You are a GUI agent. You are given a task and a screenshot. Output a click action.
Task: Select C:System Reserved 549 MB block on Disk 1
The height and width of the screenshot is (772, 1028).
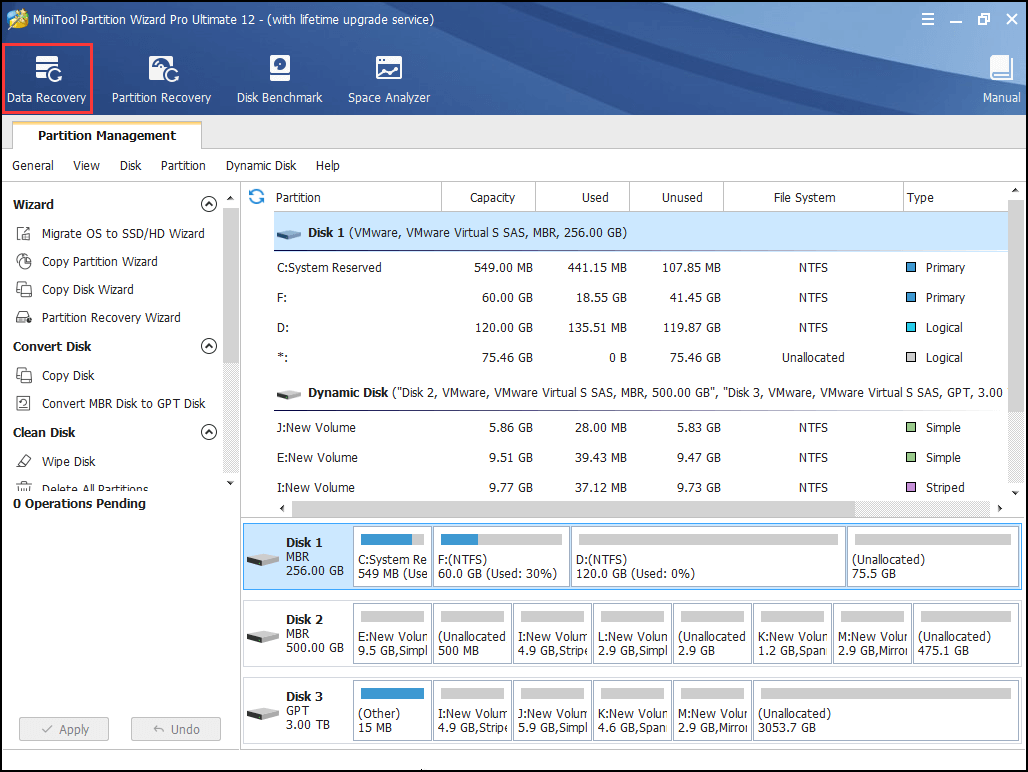point(392,556)
